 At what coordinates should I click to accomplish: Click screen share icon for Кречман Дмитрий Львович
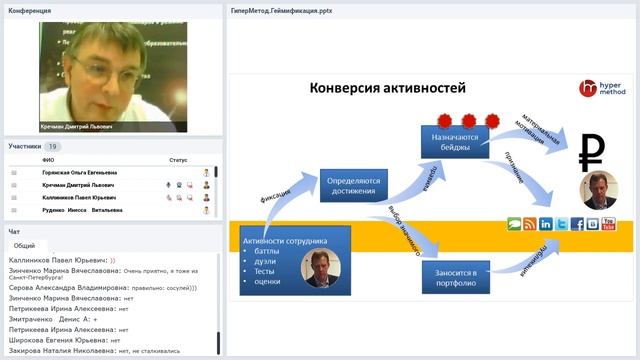[x=190, y=185]
